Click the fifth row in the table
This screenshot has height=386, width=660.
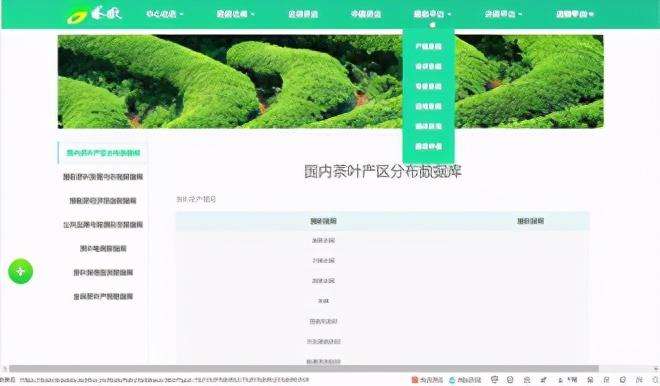point(382,321)
